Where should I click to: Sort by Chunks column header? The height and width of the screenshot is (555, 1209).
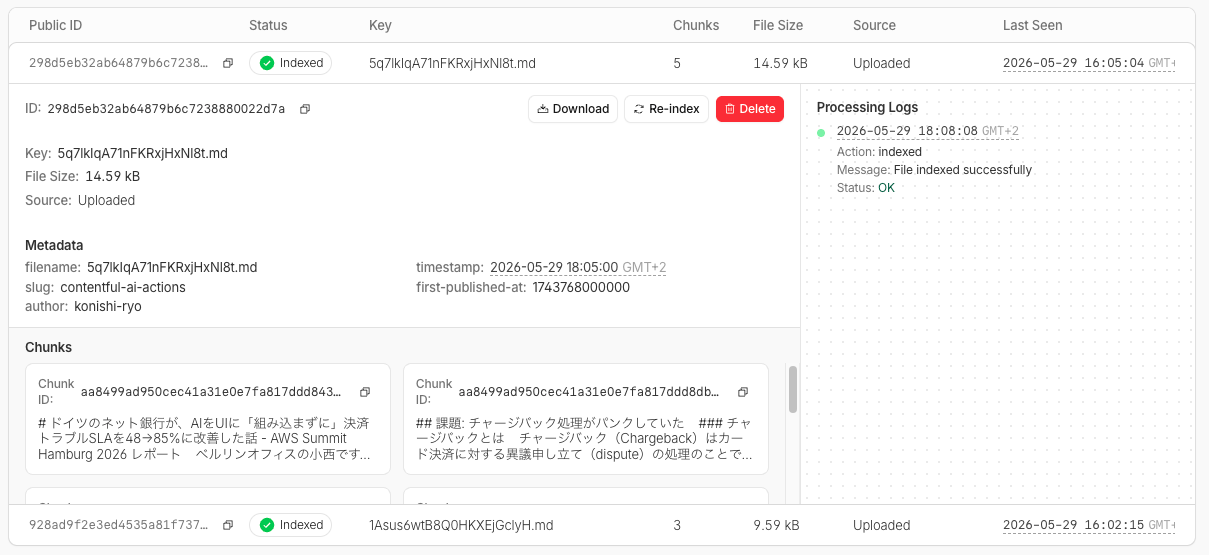click(x=696, y=25)
